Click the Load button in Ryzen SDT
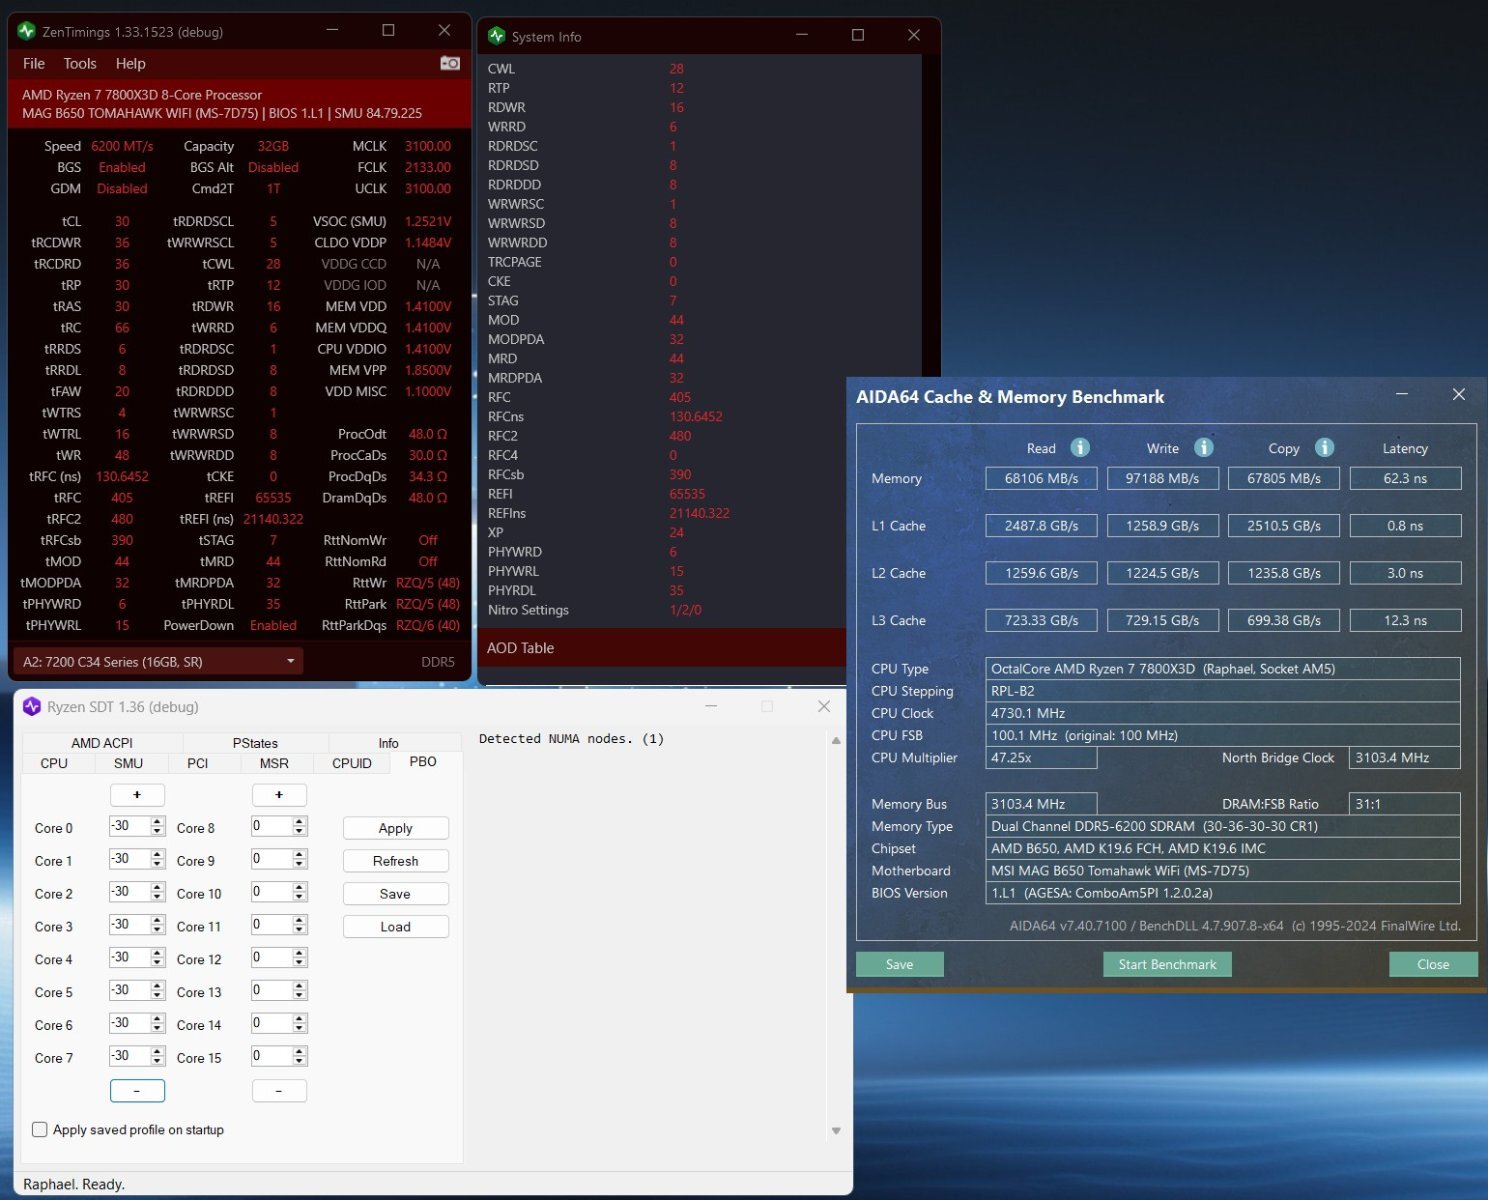Screen dimensions: 1488x1200 (x=395, y=927)
